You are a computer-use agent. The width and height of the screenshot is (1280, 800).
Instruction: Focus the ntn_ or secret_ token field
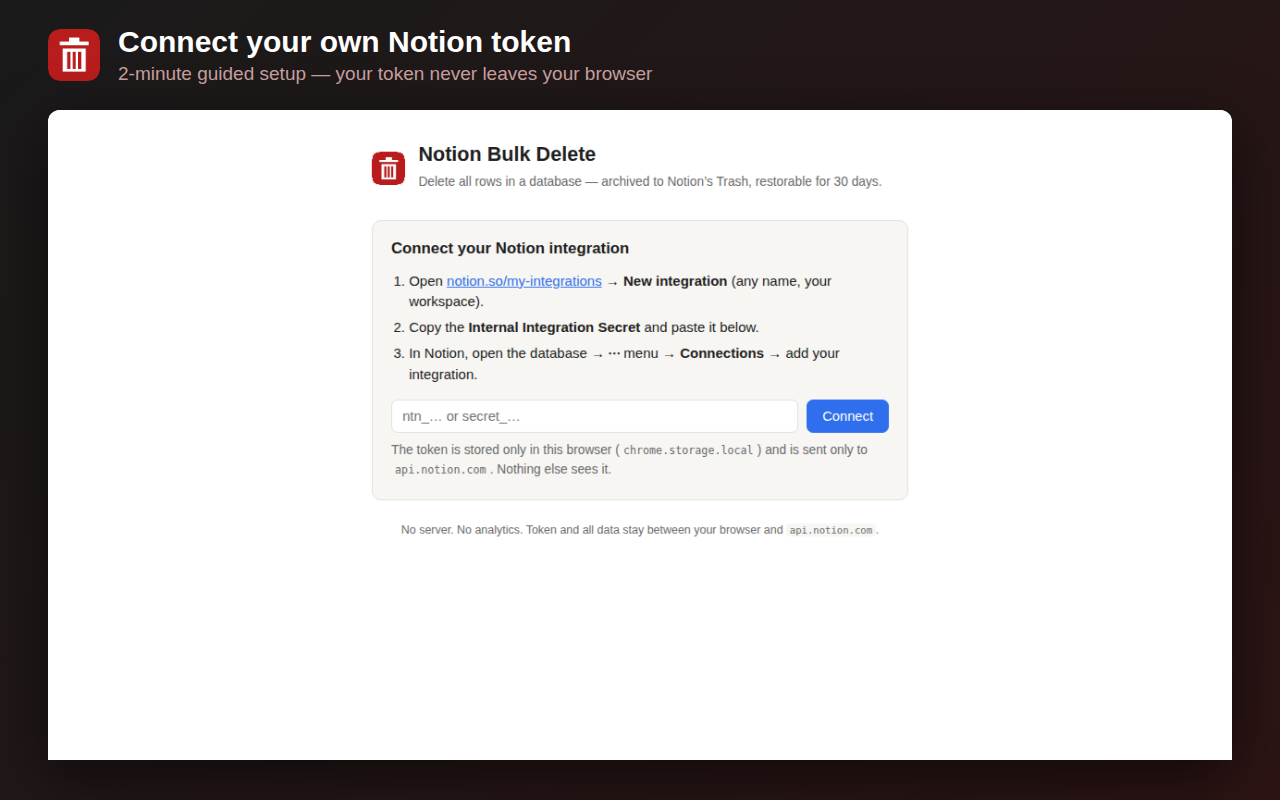(594, 416)
